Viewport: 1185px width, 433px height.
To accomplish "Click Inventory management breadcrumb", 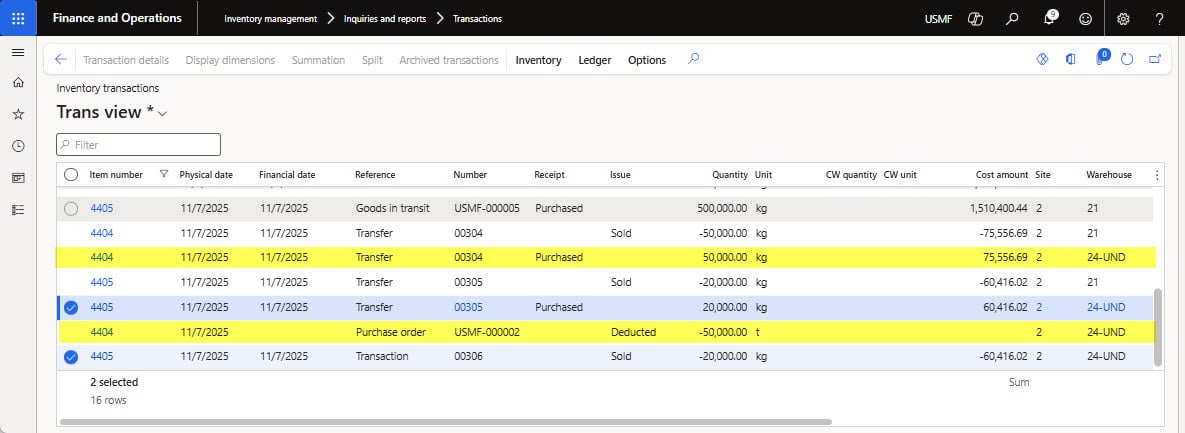I will click(271, 19).
